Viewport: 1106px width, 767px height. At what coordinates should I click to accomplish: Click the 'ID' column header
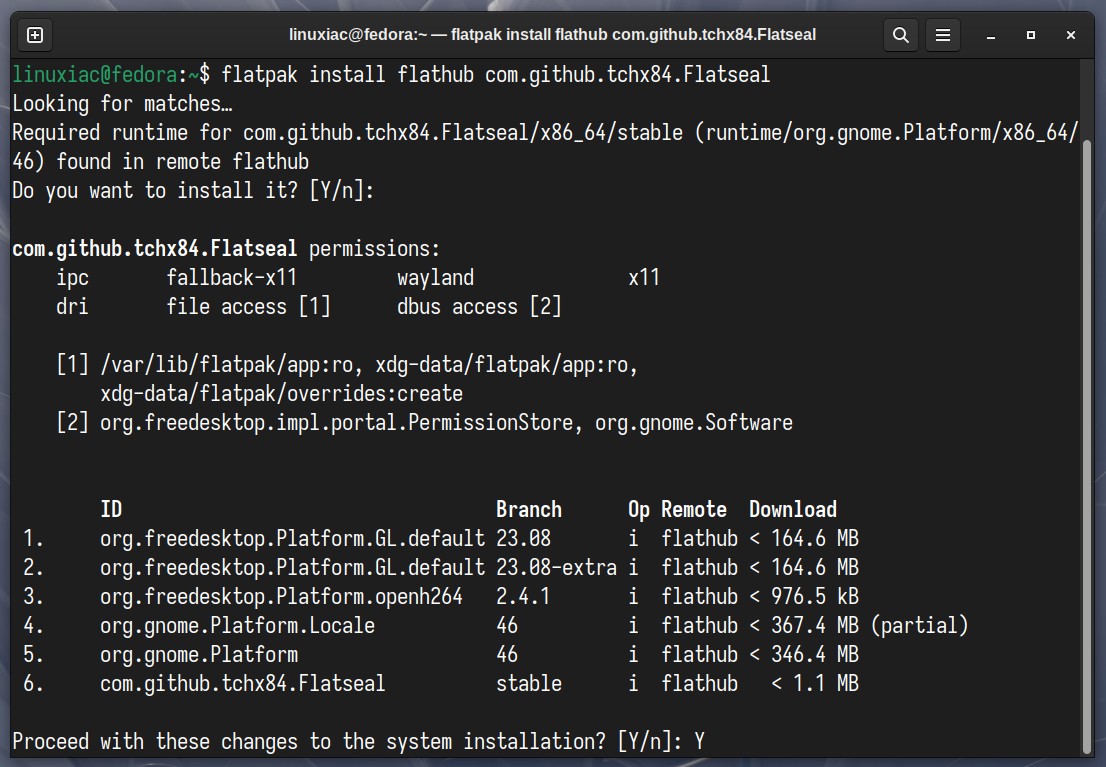click(x=111, y=509)
